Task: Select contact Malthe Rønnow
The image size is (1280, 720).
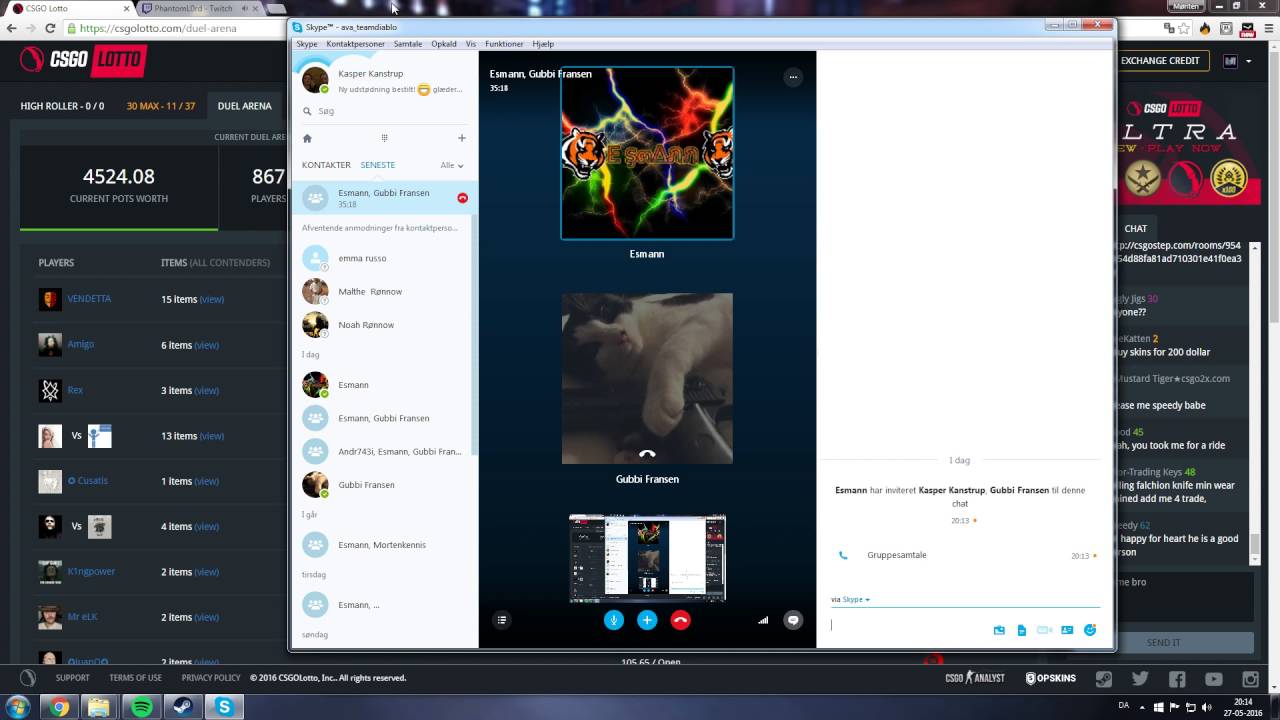Action: (x=383, y=291)
